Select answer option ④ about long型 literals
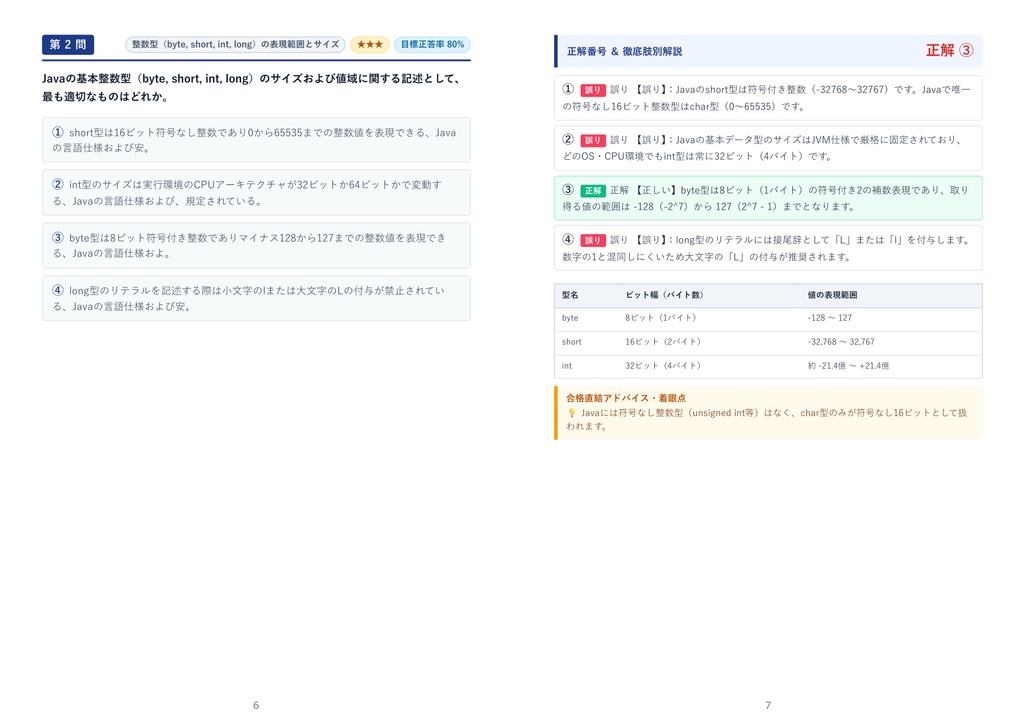The width and height of the screenshot is (1024, 727). click(256, 299)
